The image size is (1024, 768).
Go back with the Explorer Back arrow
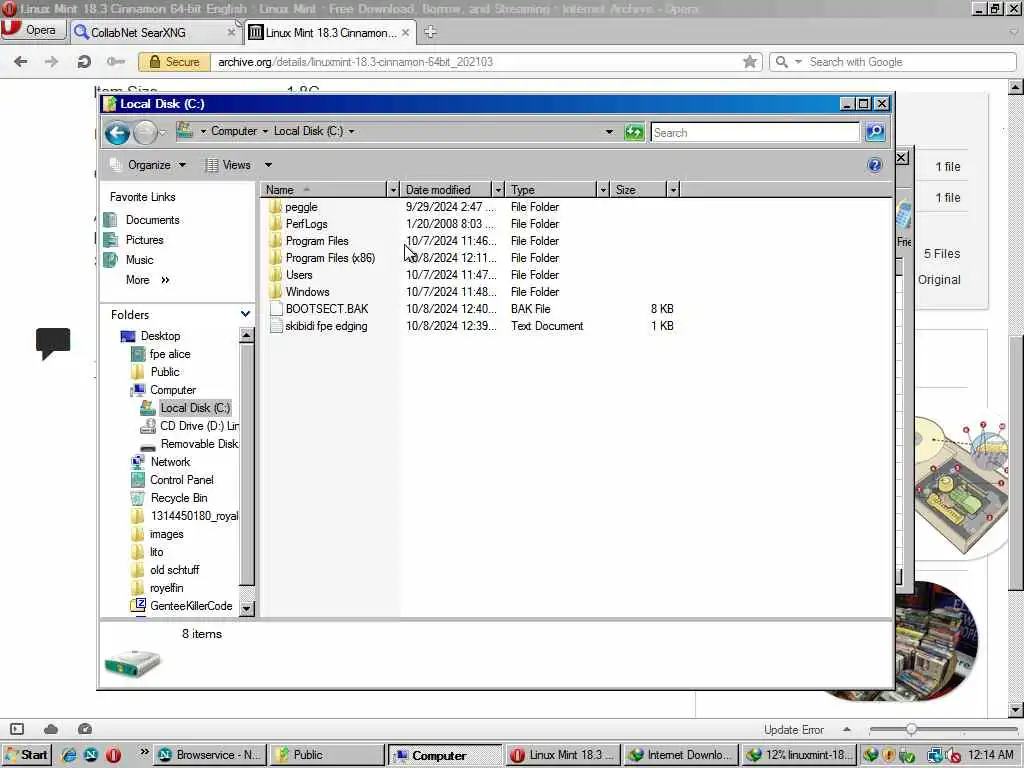point(117,133)
